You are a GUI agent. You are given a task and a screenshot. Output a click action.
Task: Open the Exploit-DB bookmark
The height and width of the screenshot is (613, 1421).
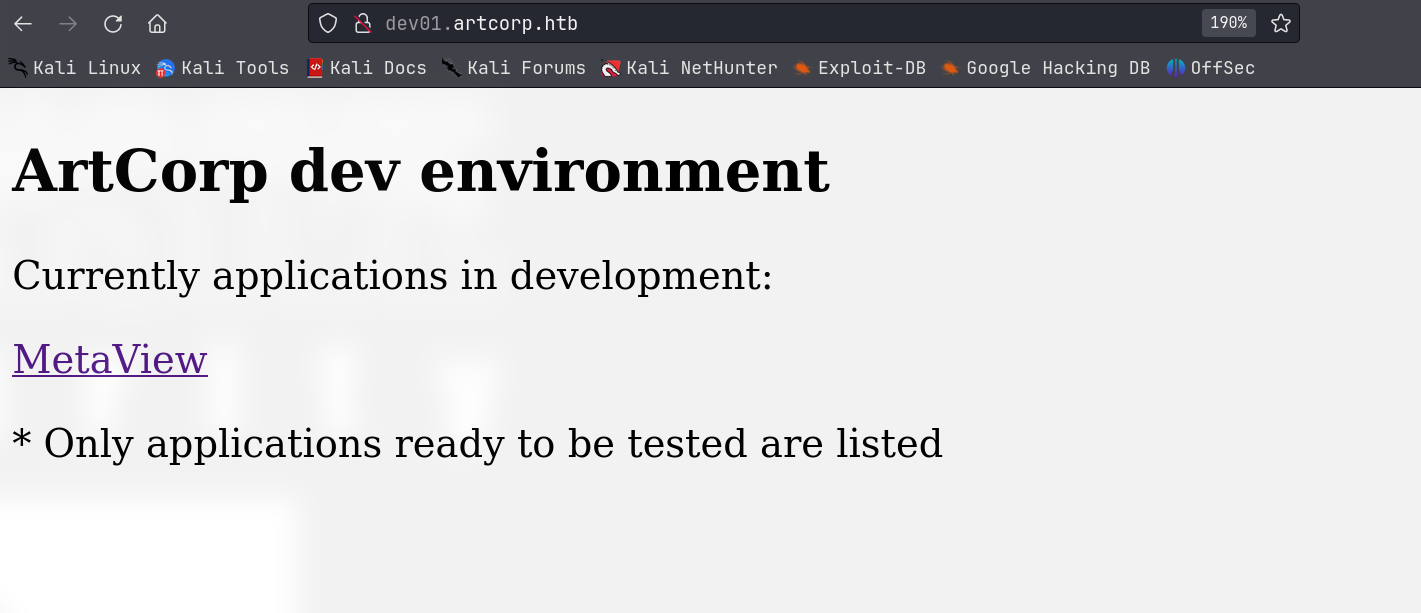(x=860, y=68)
